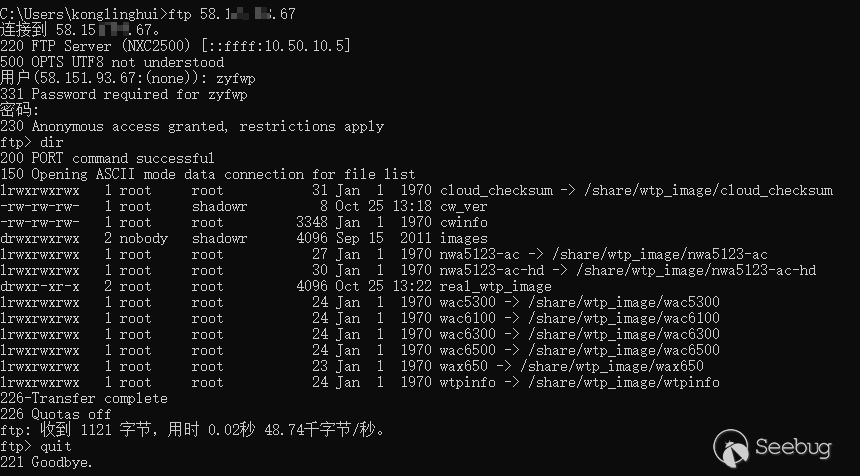Click the '226-Transfer complete' line
The height and width of the screenshot is (476, 860).
83,398
